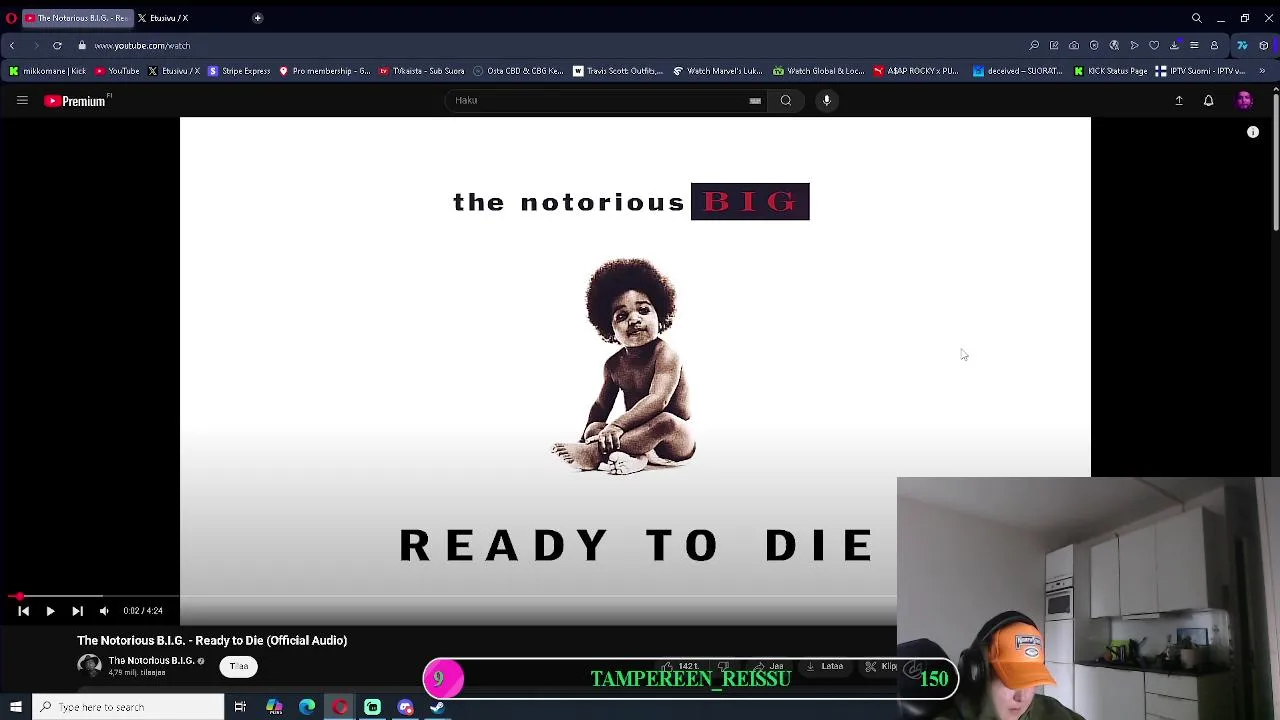Open the Watch Marvel's Luk... bookmark

[718, 71]
